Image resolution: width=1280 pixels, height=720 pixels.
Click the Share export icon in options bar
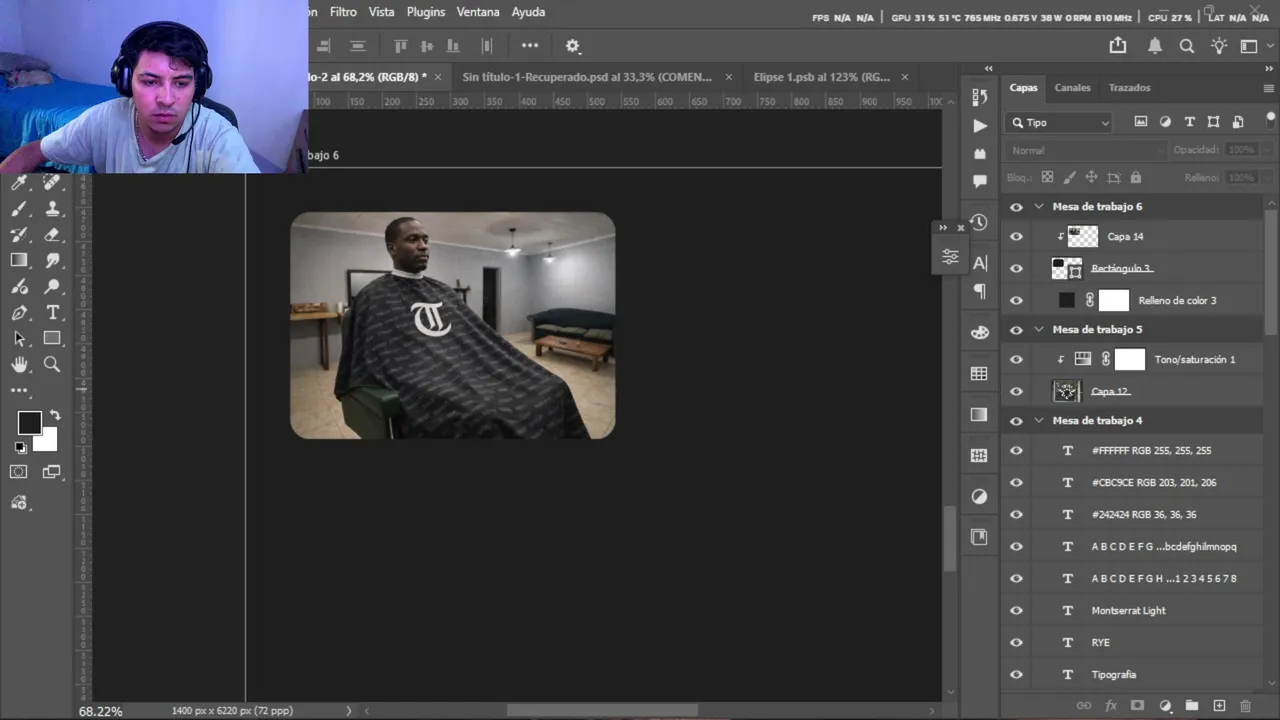coord(1118,45)
